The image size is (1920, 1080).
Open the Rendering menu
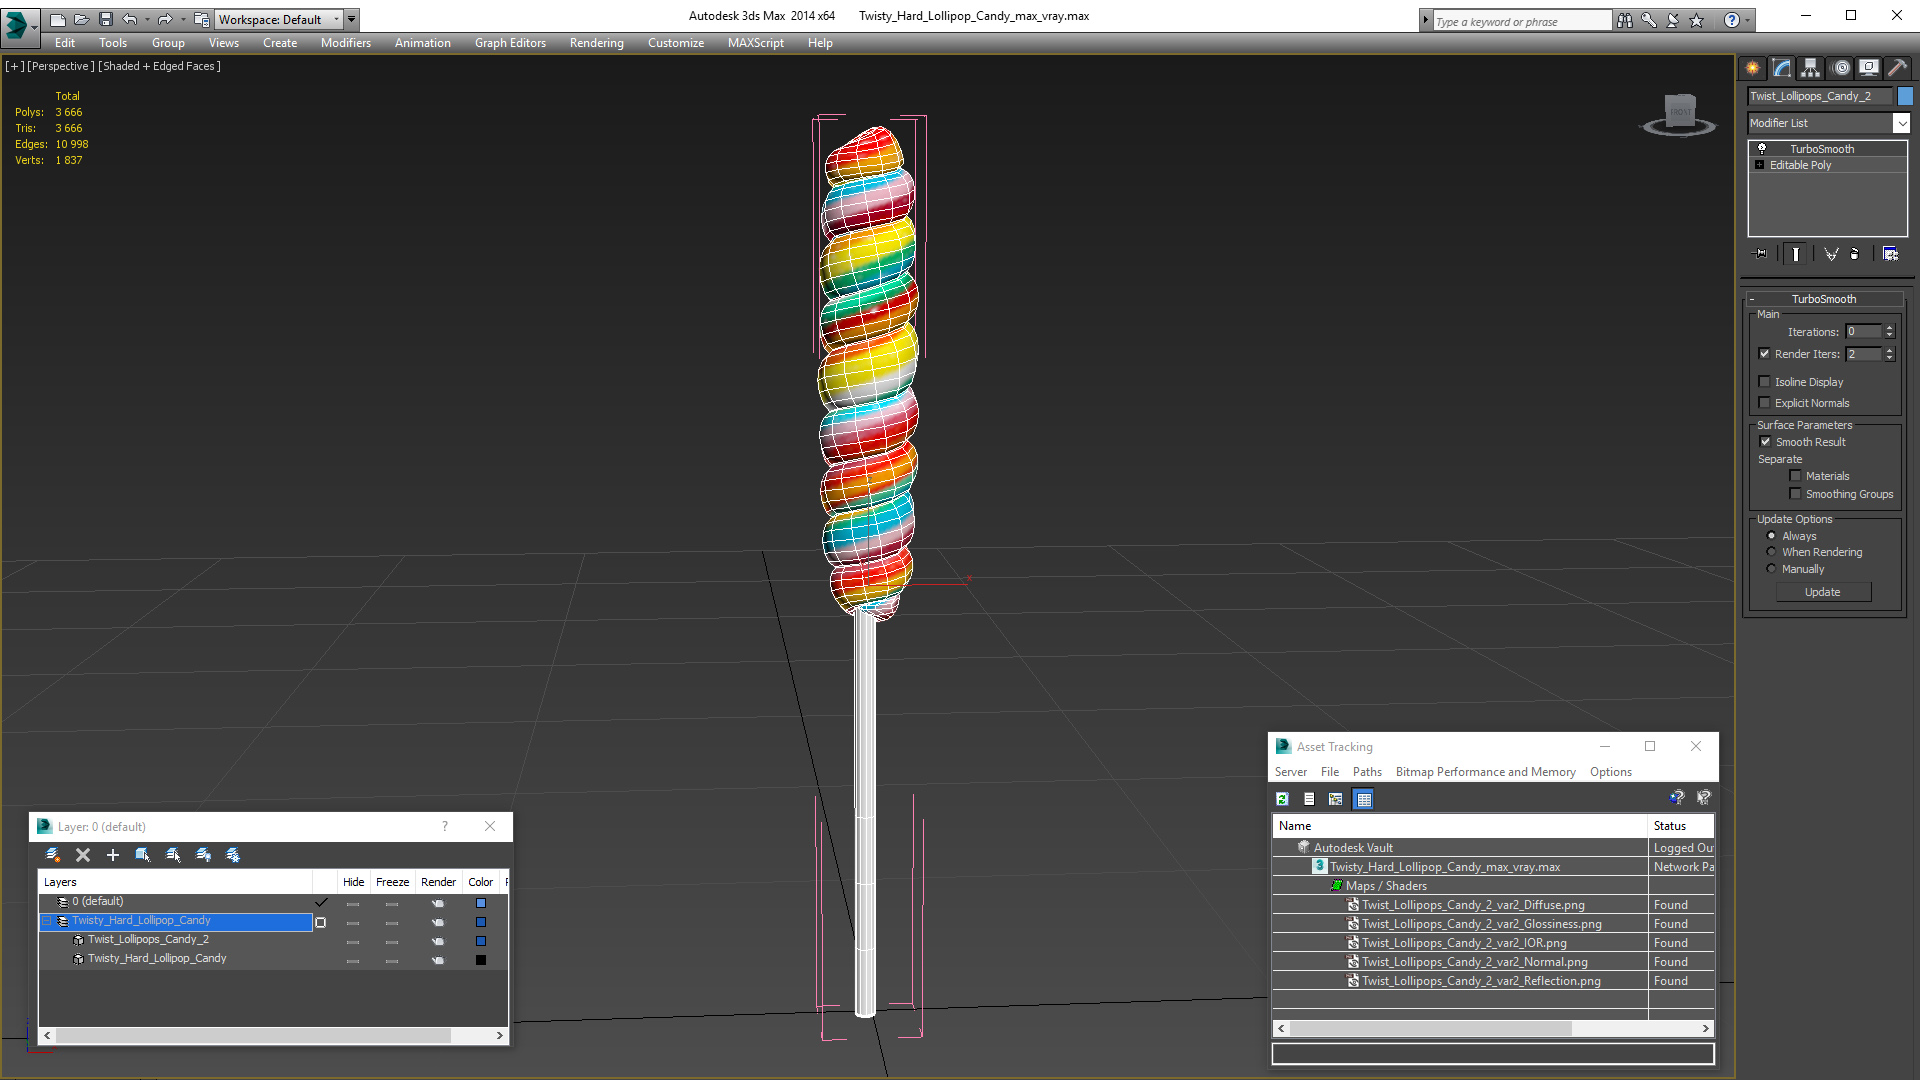pyautogui.click(x=596, y=43)
